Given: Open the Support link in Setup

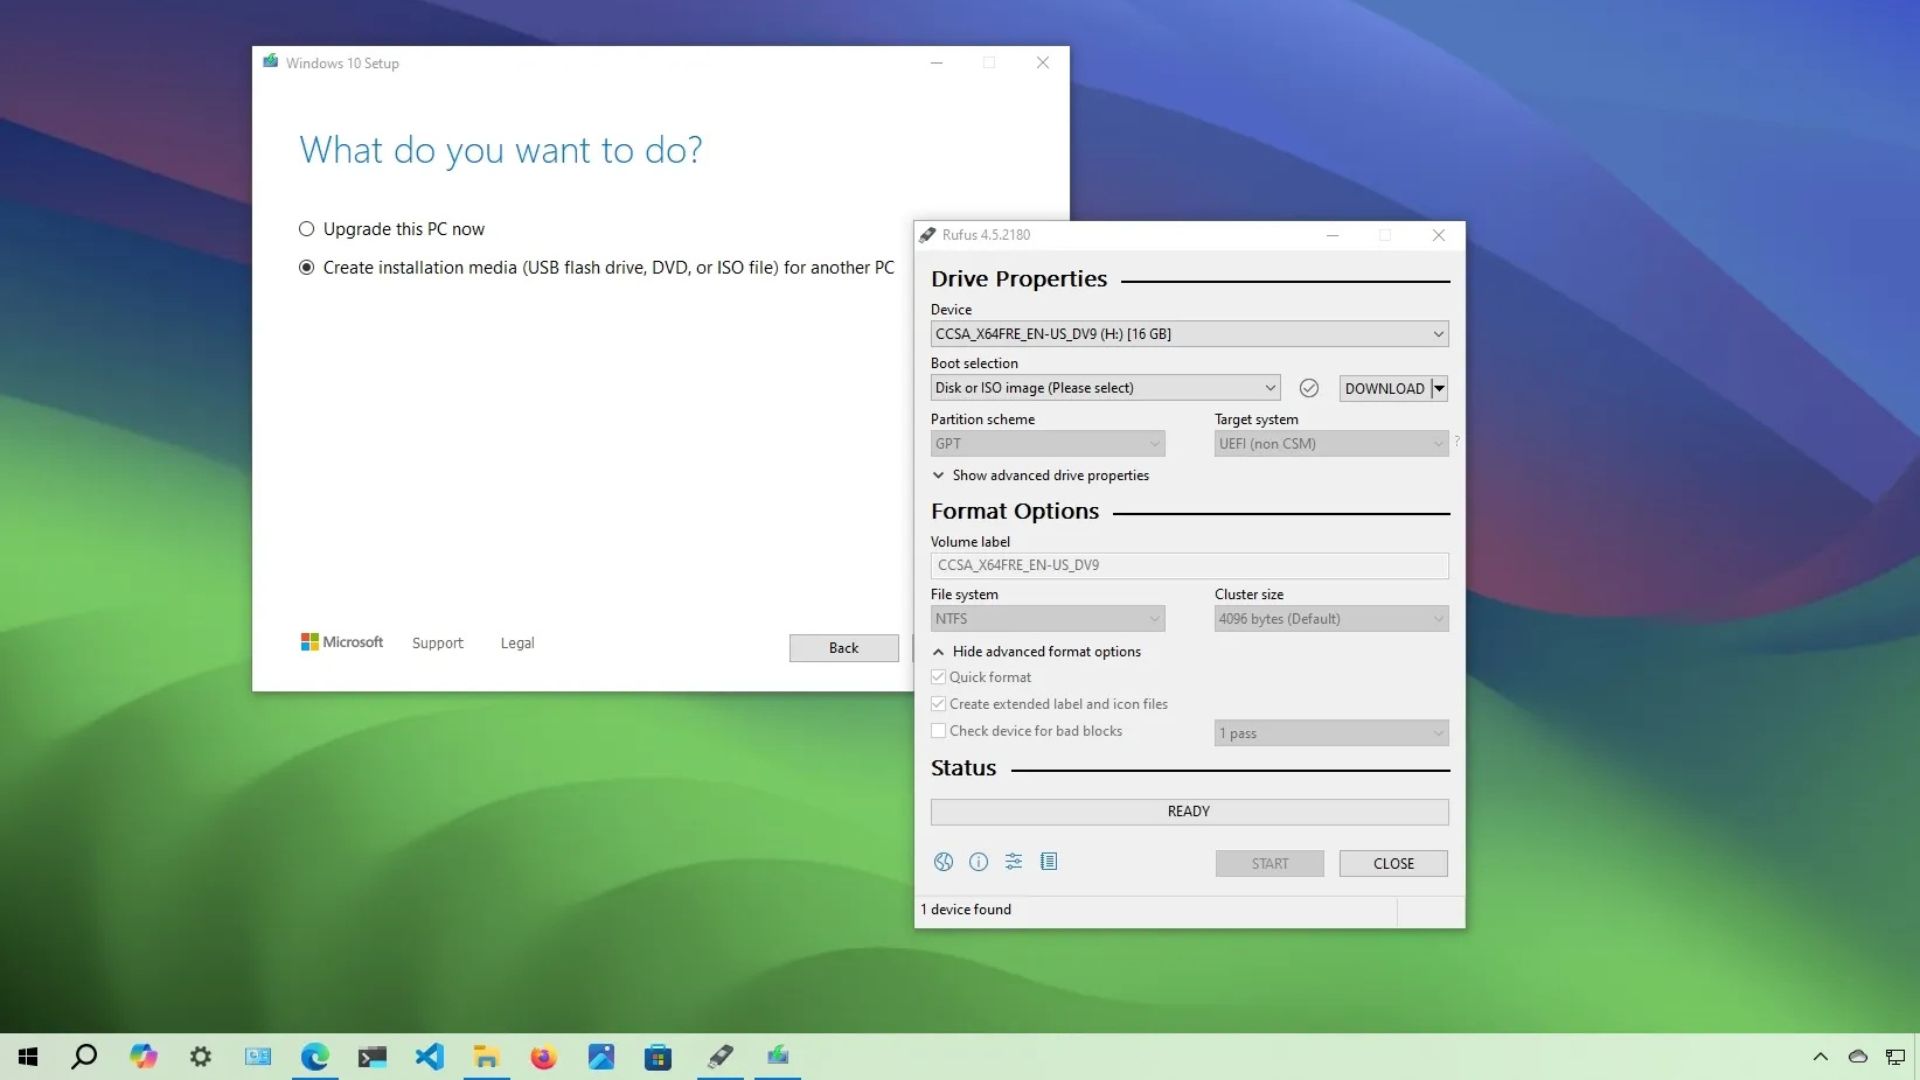Looking at the screenshot, I should coord(437,643).
